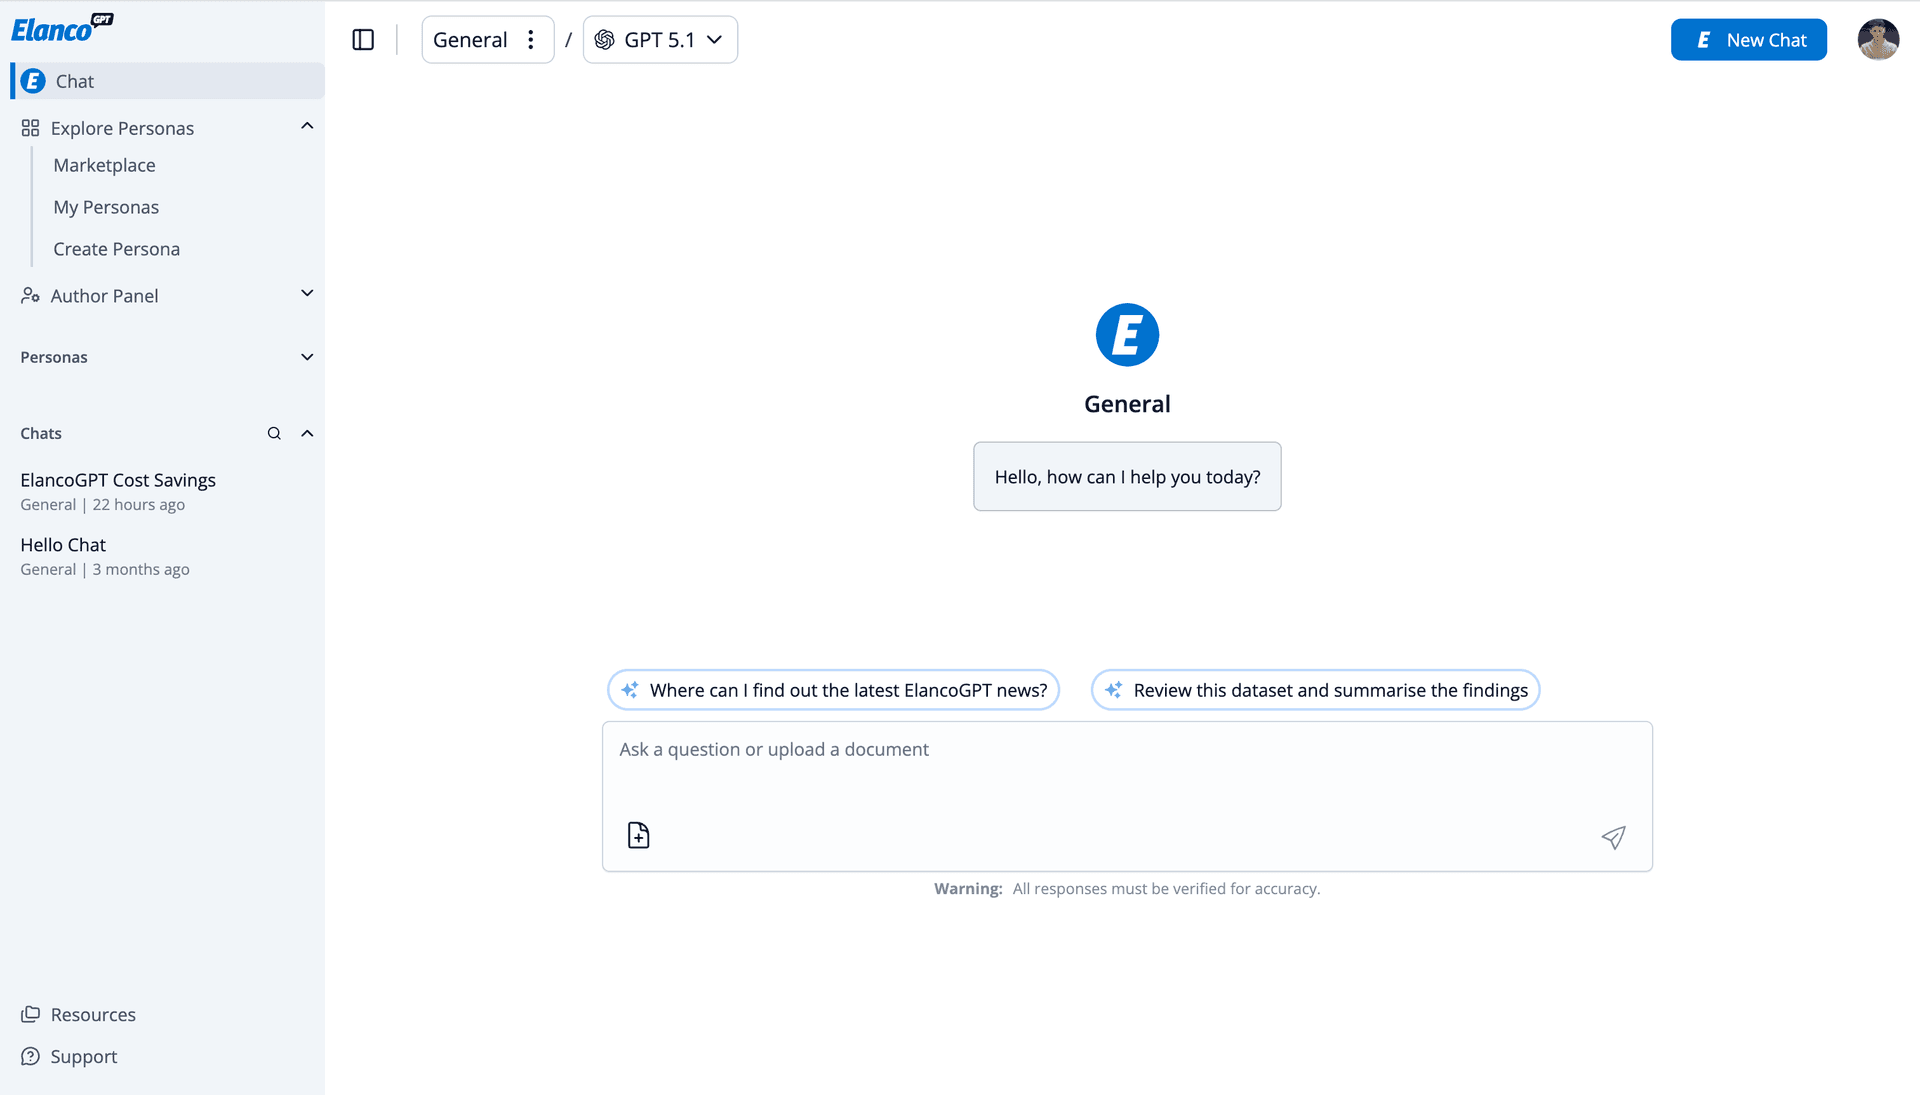This screenshot has width=1920, height=1095.
Task: Open Resources from sidebar bottom
Action: pos(92,1014)
